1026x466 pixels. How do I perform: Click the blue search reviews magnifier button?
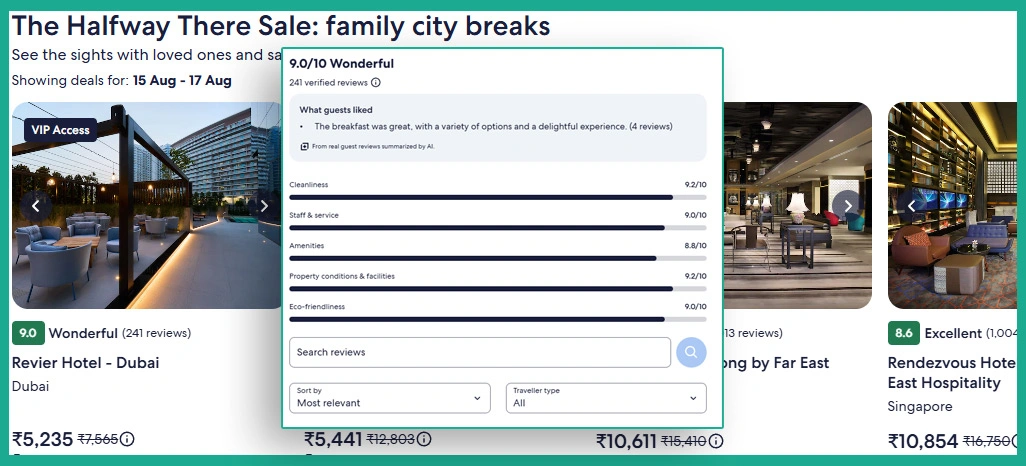click(691, 352)
